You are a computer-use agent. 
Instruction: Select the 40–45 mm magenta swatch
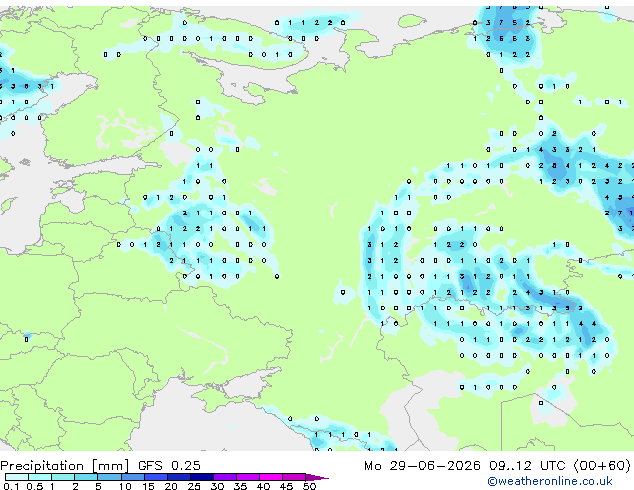(x=271, y=477)
